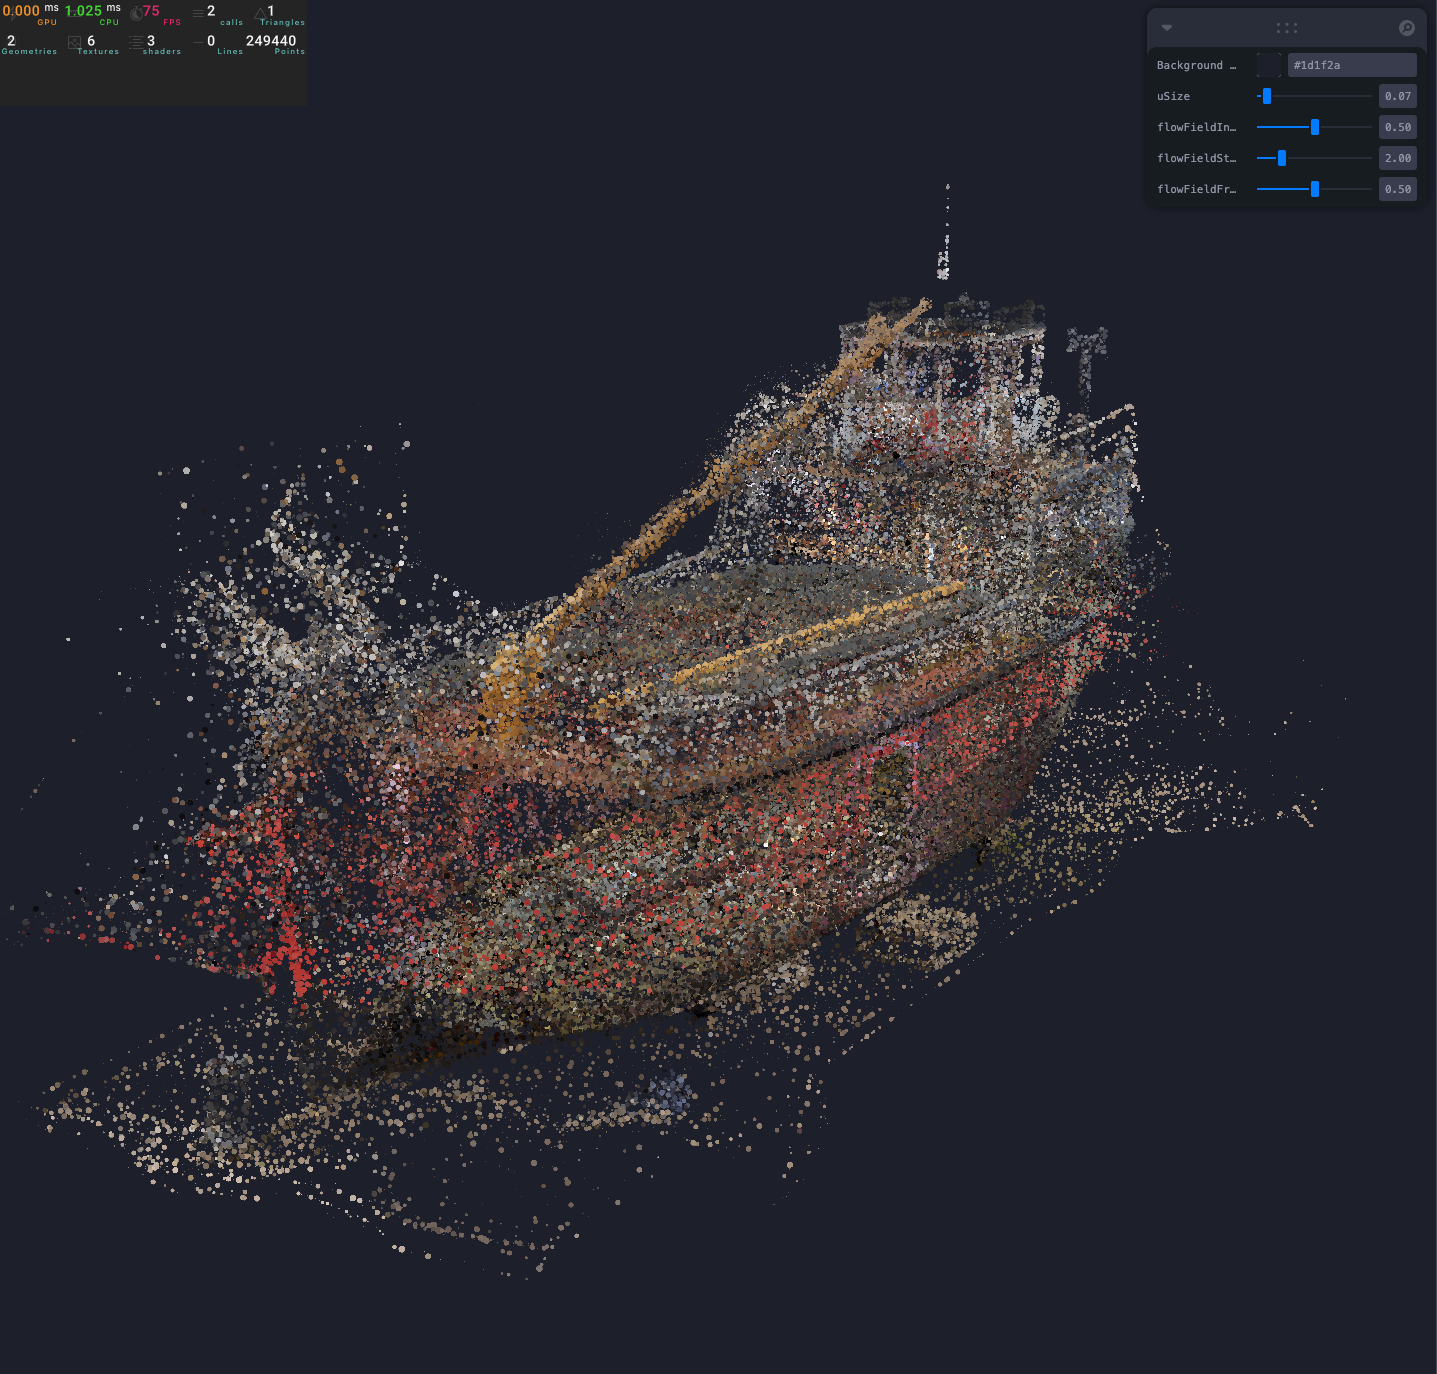The width and height of the screenshot is (1437, 1374).
Task: Click the flowFieldSt… slider handle
Action: 1282,158
